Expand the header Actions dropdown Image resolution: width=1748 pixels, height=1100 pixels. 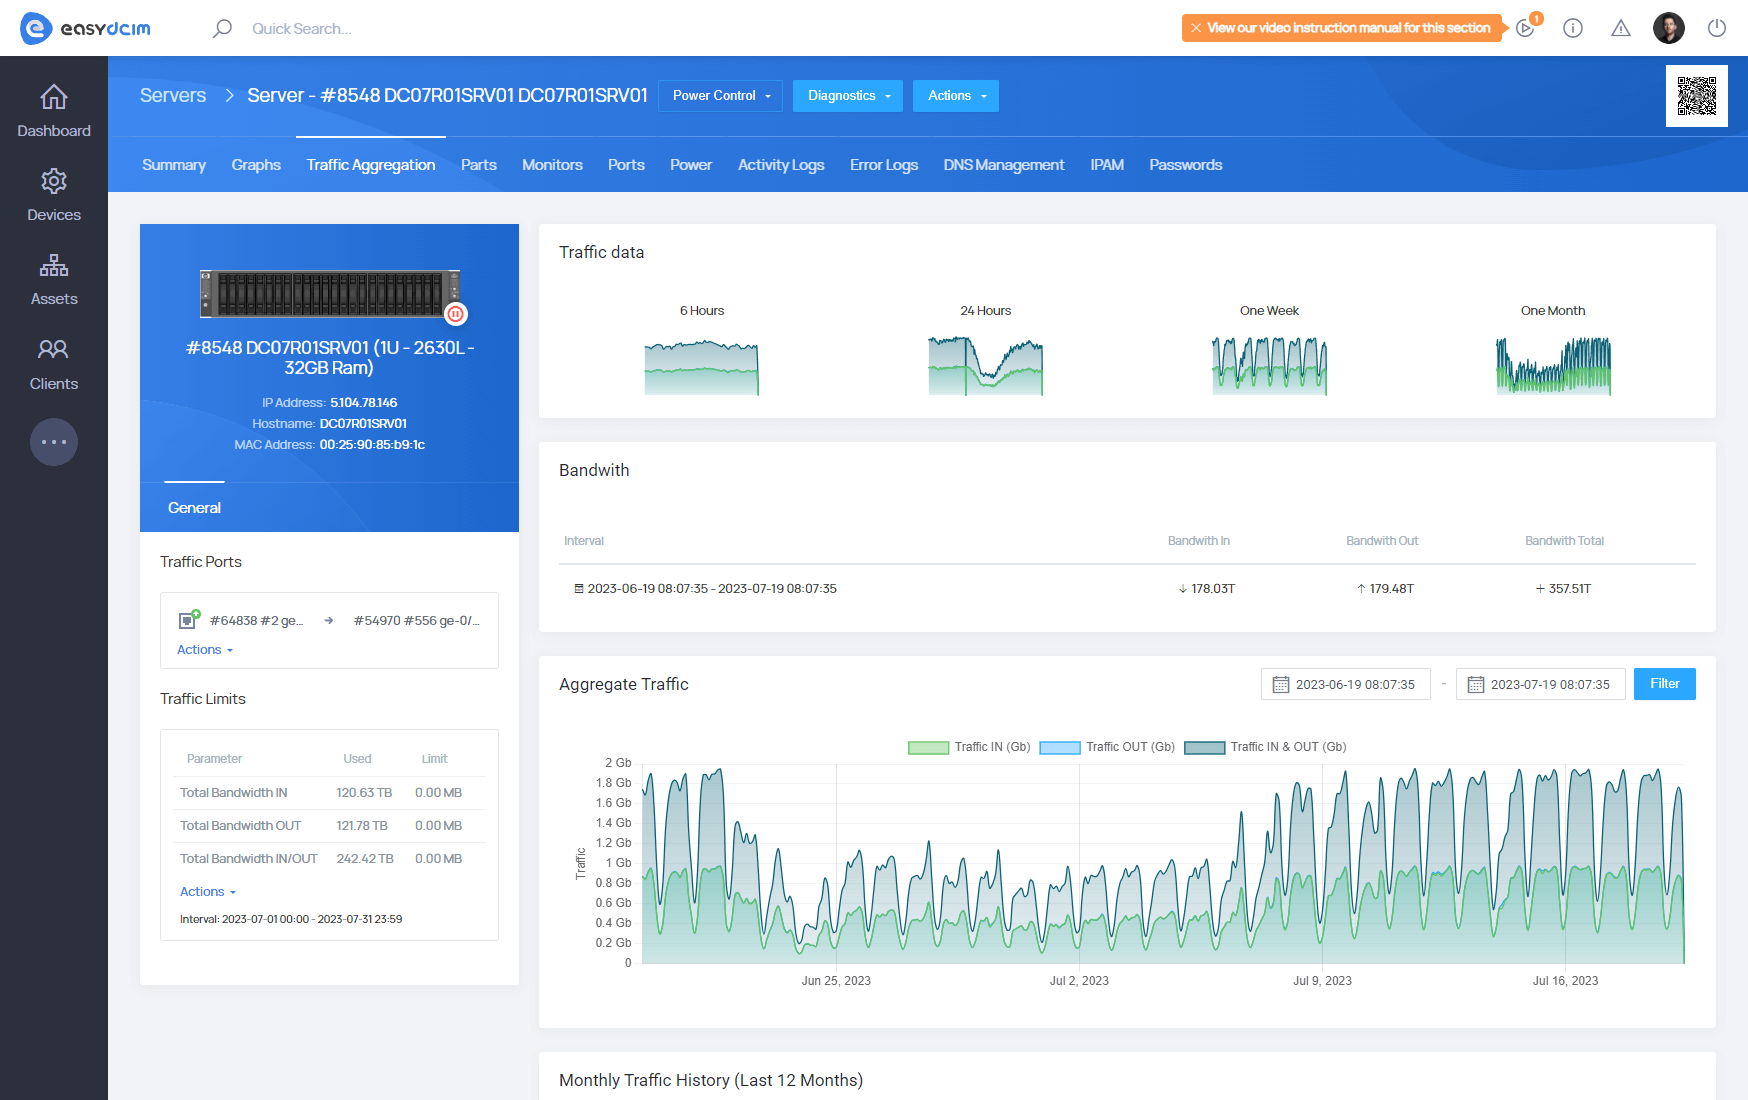click(956, 96)
